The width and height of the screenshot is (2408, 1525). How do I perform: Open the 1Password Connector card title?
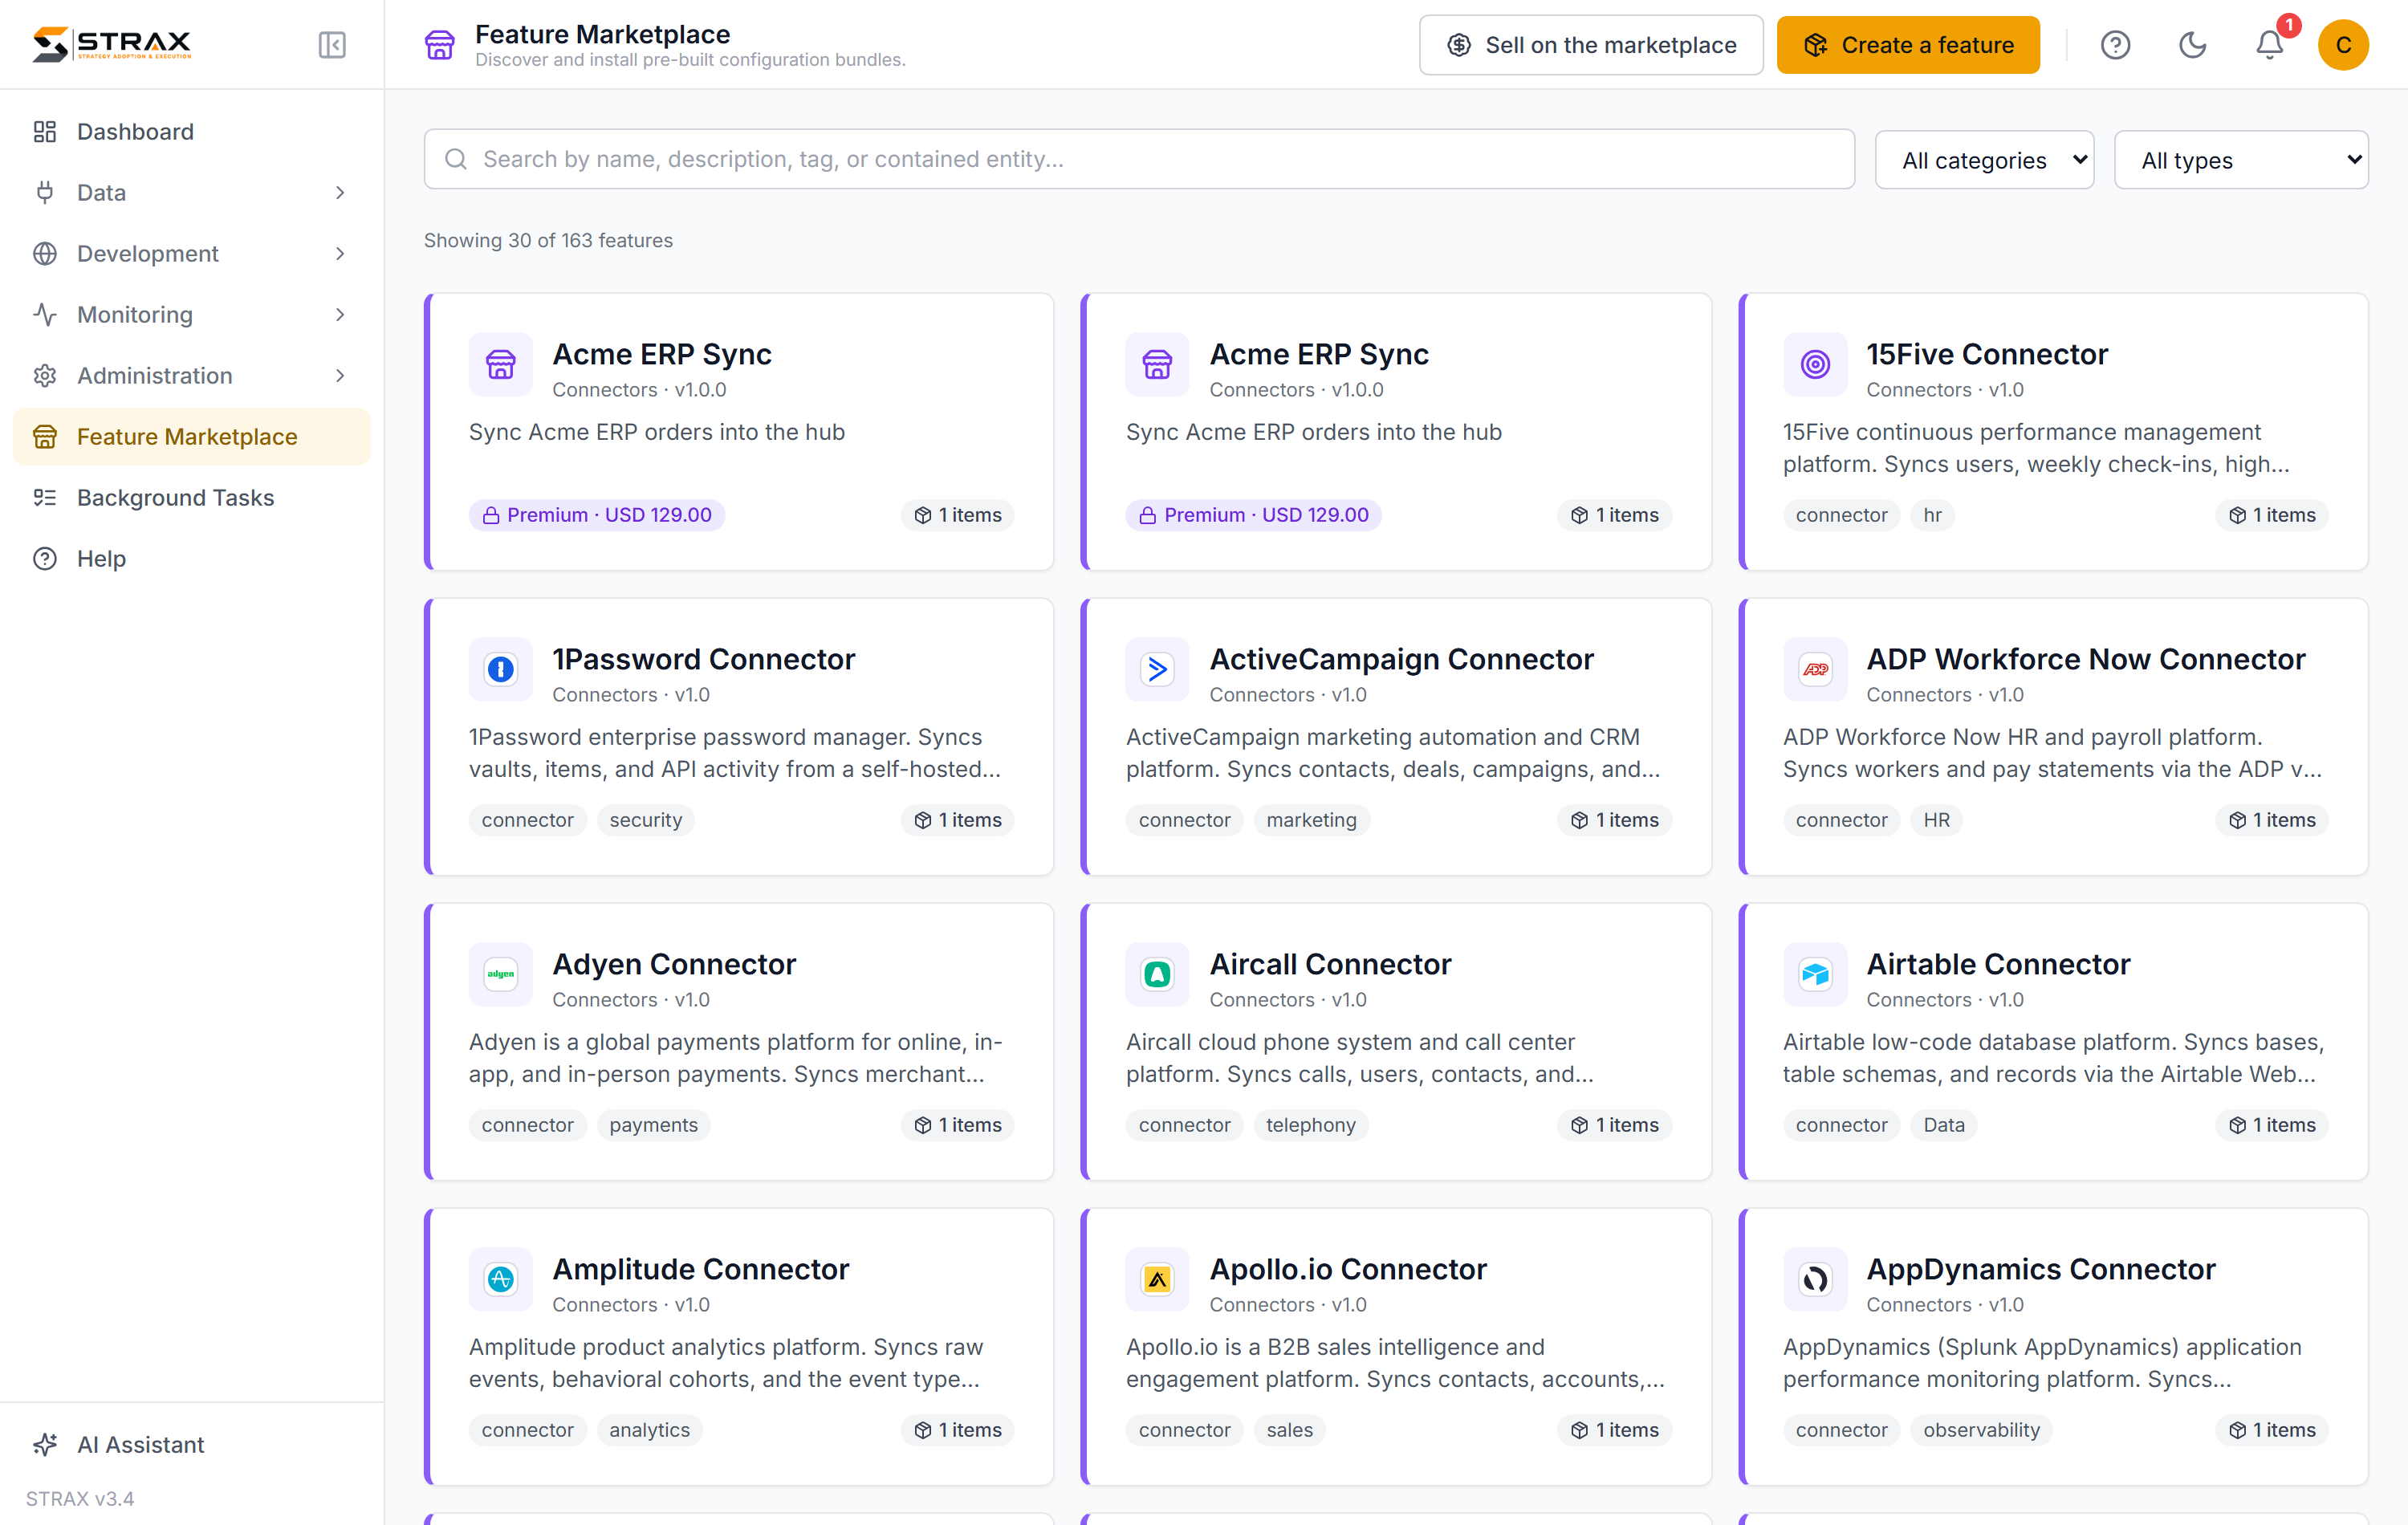point(703,659)
